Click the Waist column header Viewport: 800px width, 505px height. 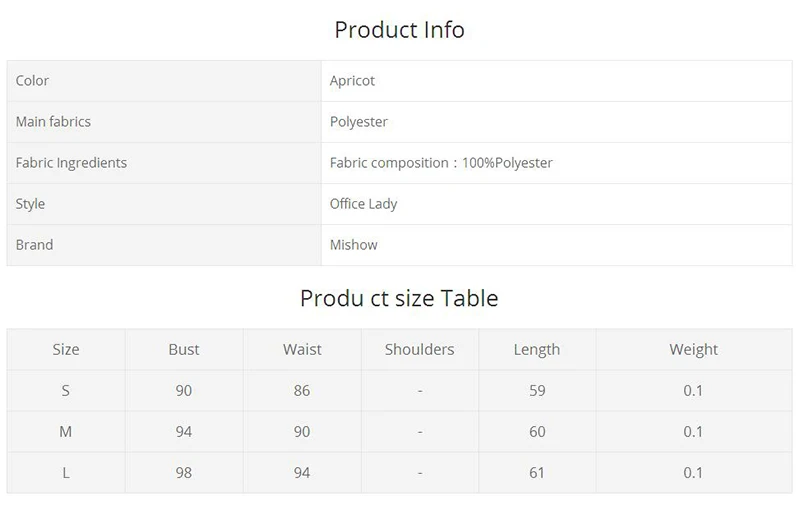point(302,349)
